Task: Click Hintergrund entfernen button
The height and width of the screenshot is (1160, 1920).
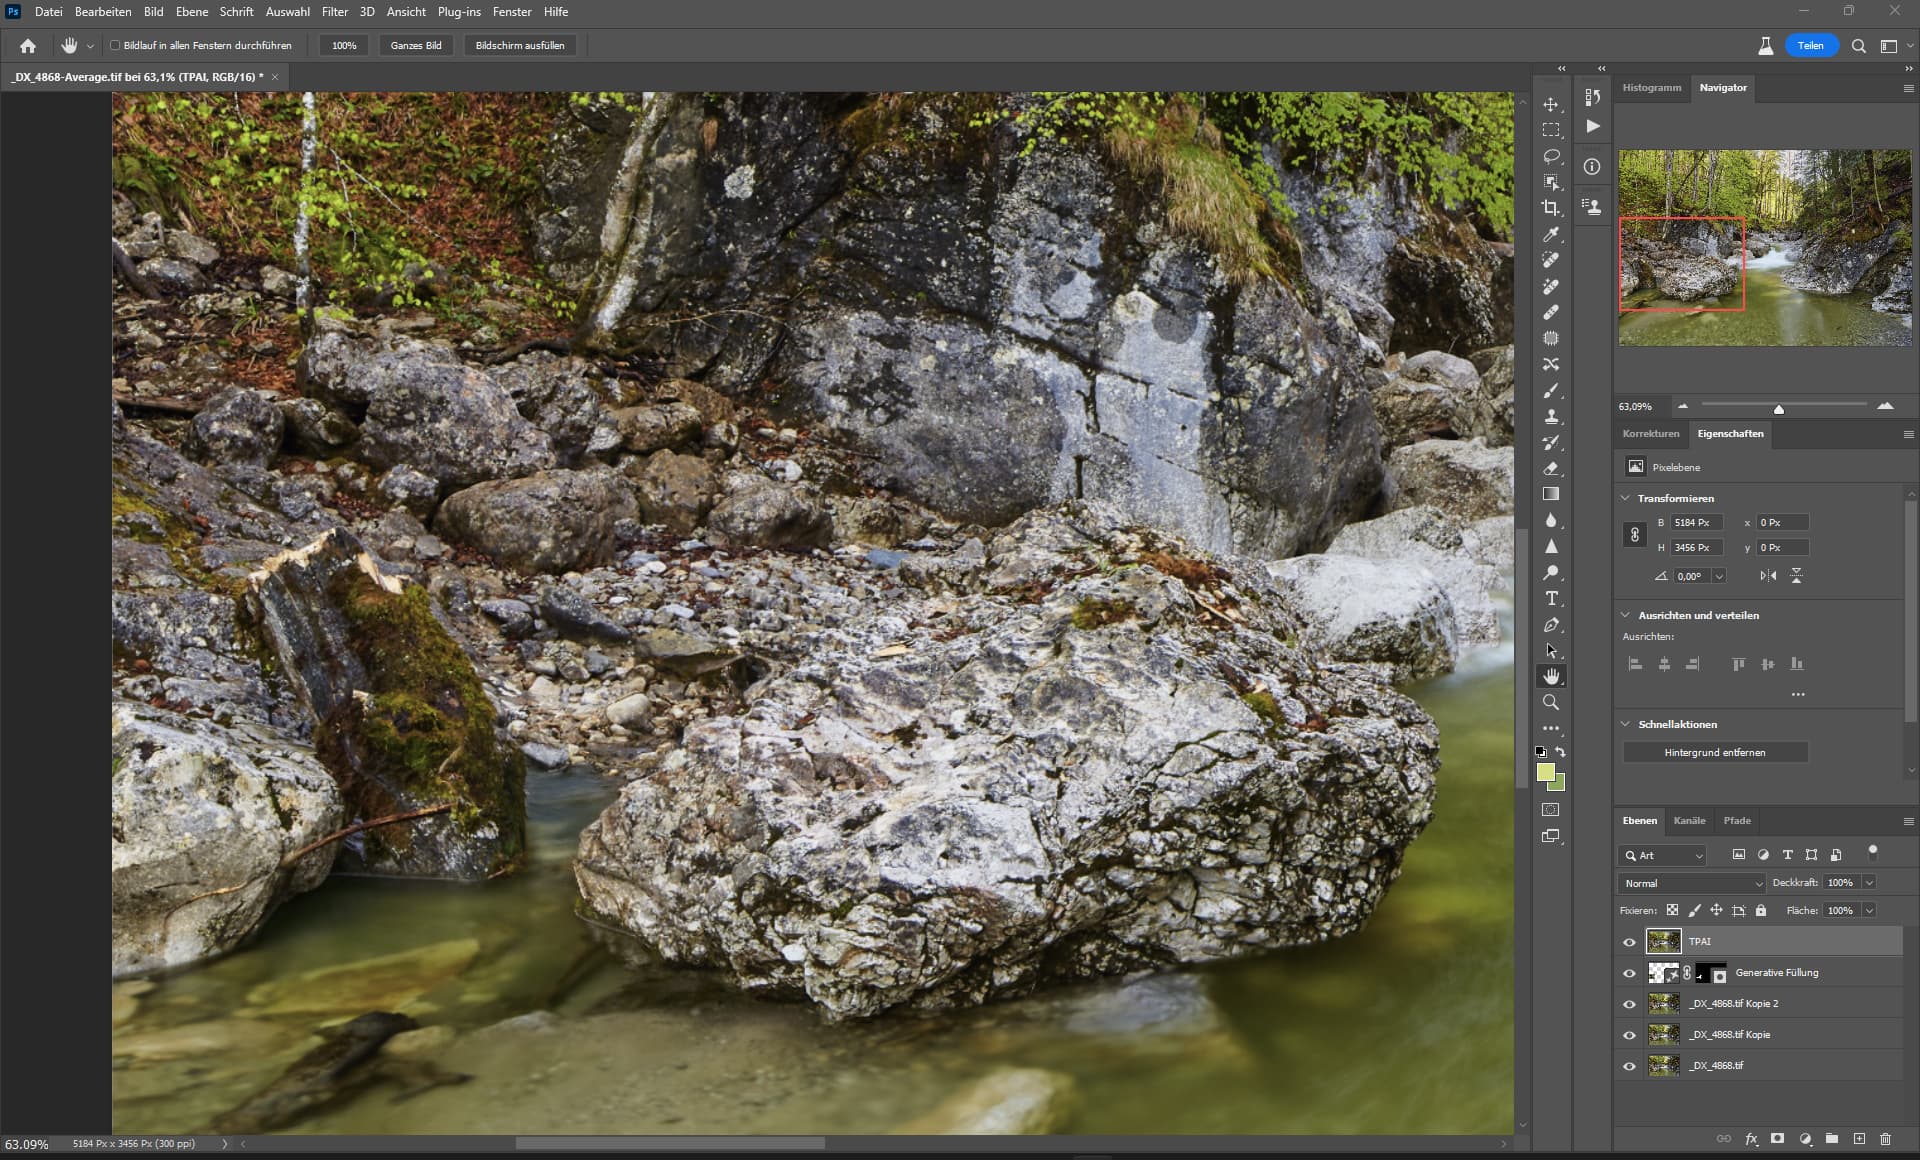Action: tap(1714, 752)
